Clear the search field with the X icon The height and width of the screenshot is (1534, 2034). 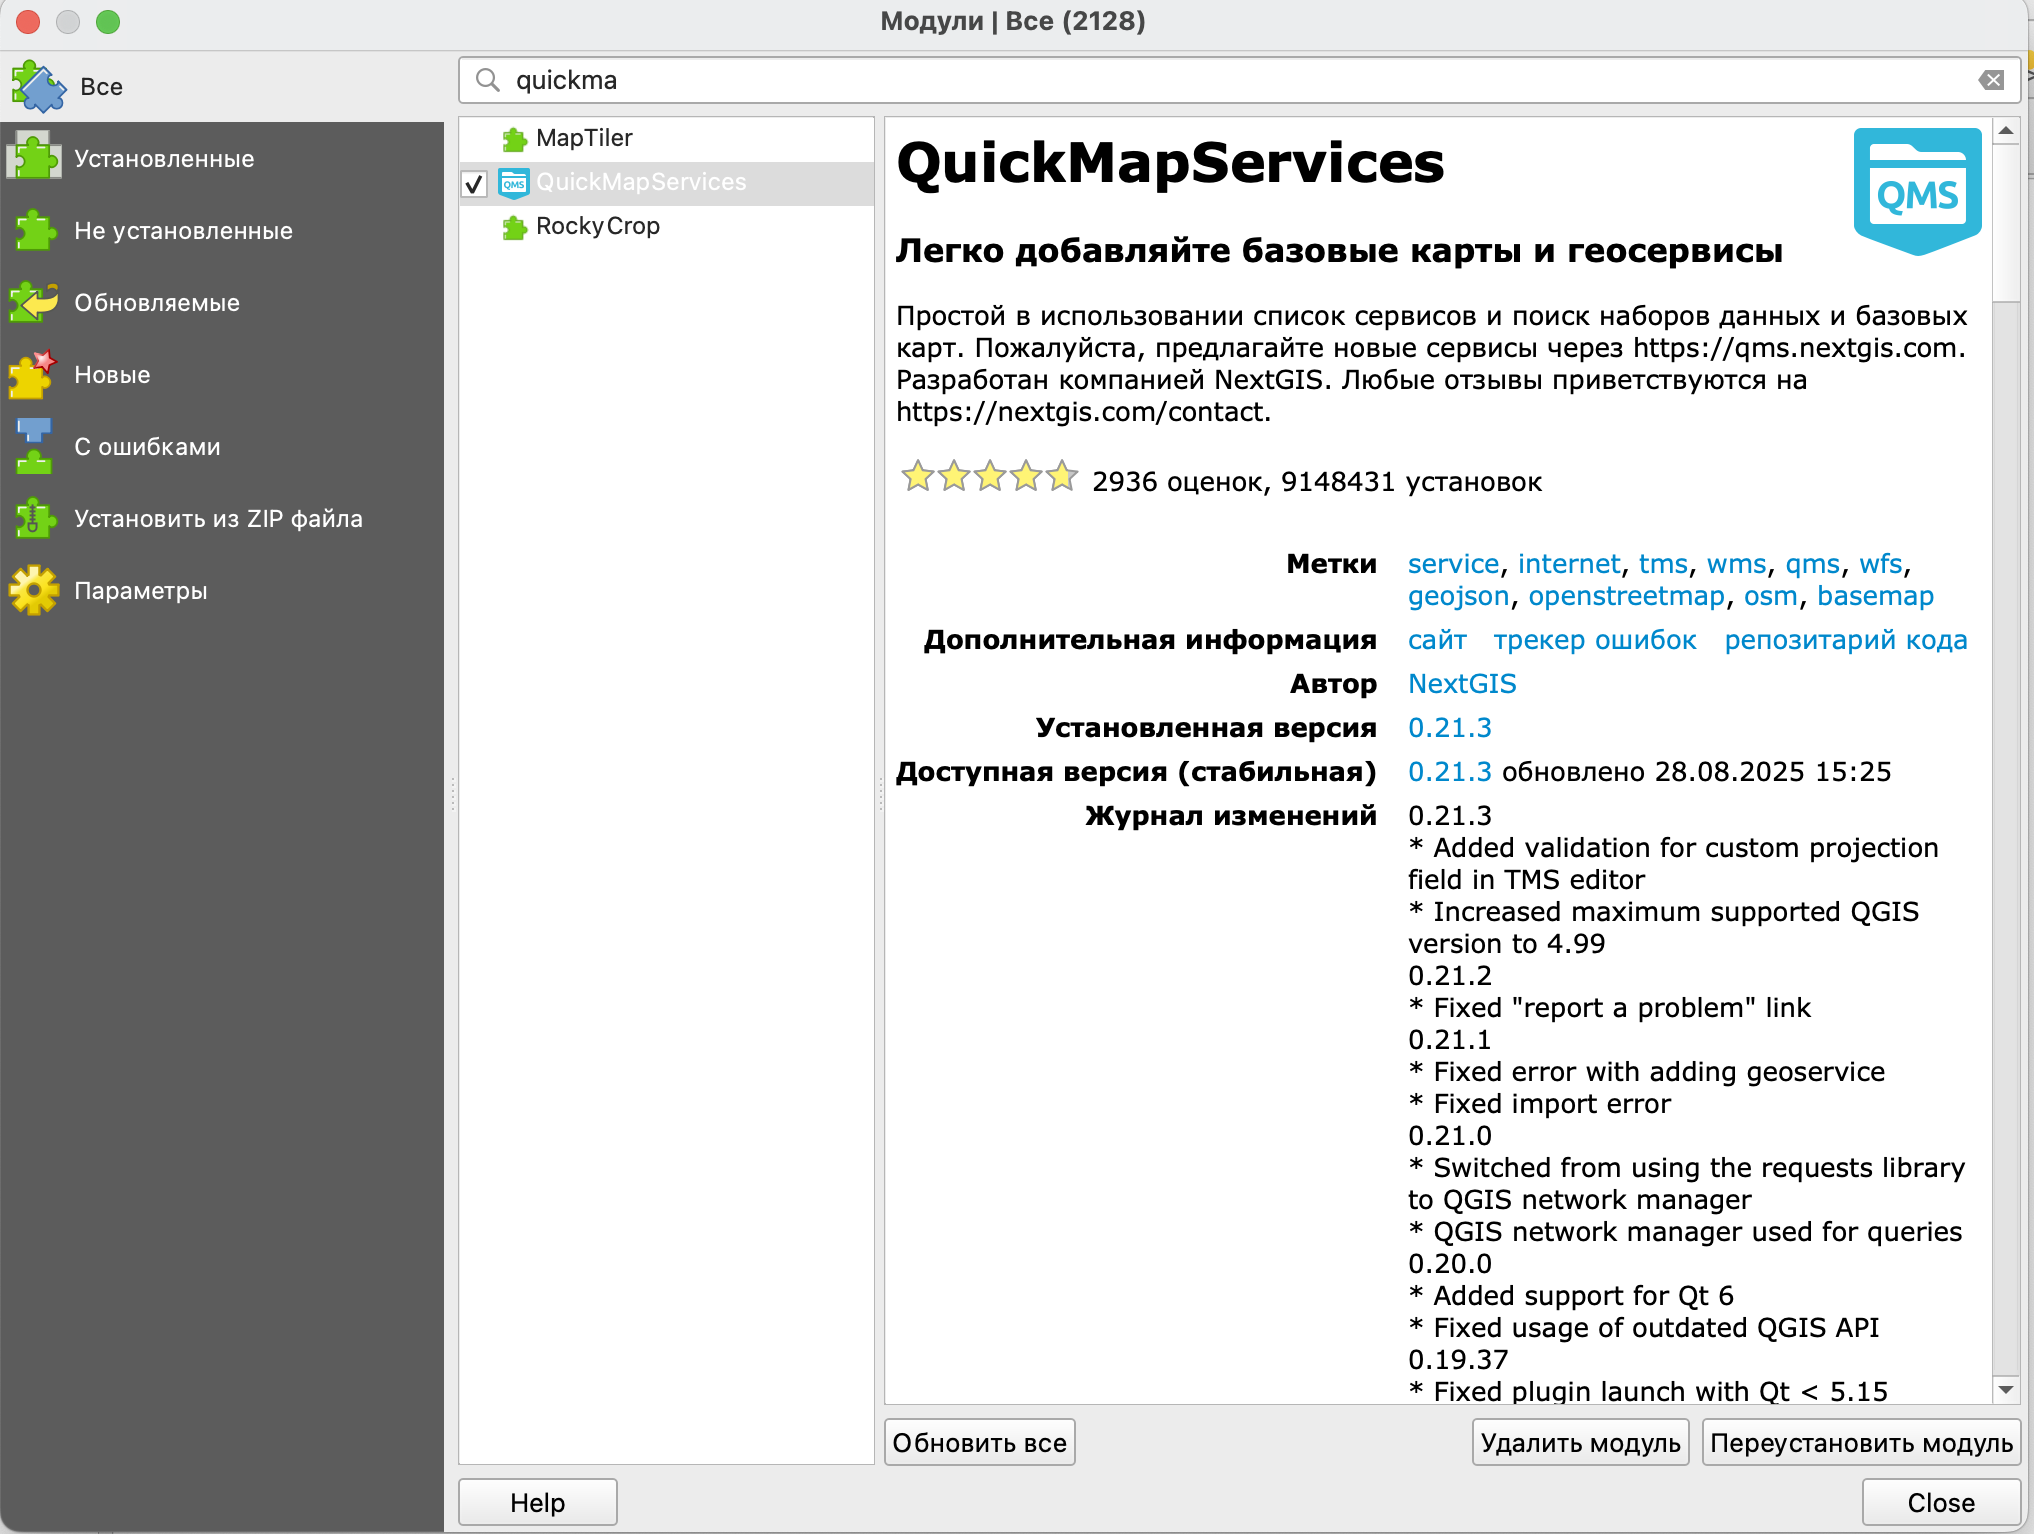pyautogui.click(x=1991, y=81)
